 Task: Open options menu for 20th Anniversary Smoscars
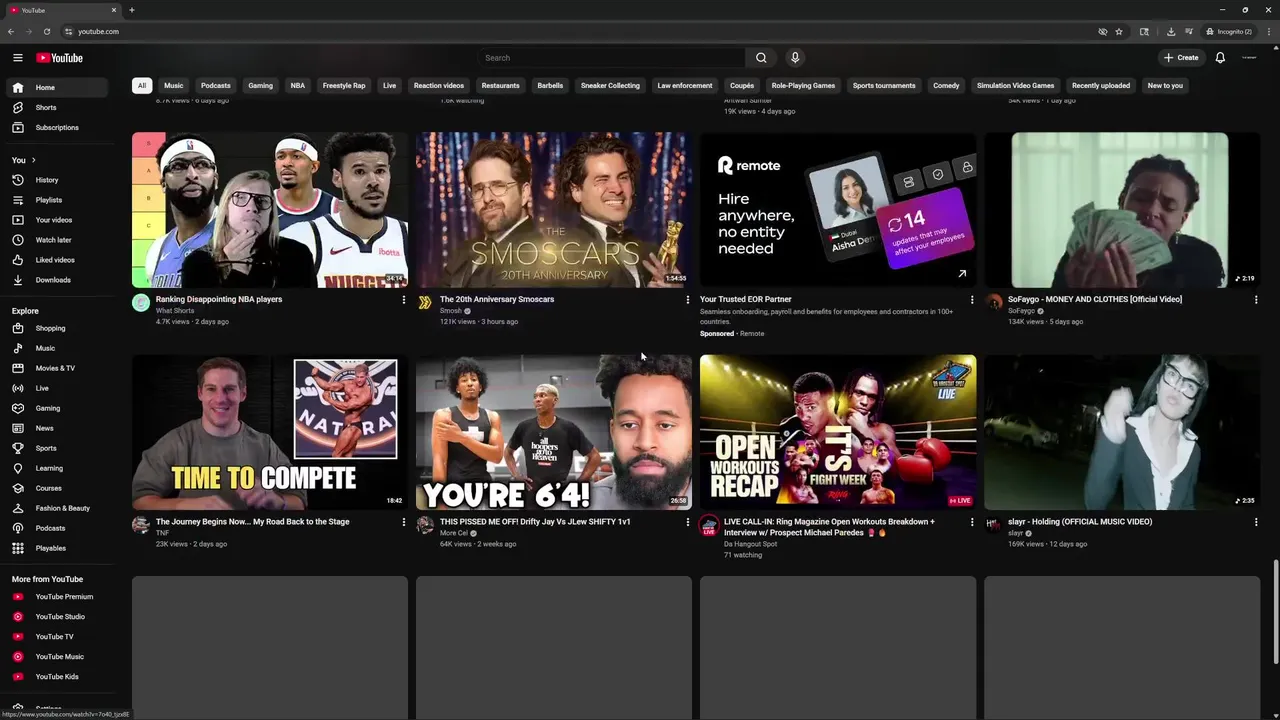pyautogui.click(x=688, y=300)
